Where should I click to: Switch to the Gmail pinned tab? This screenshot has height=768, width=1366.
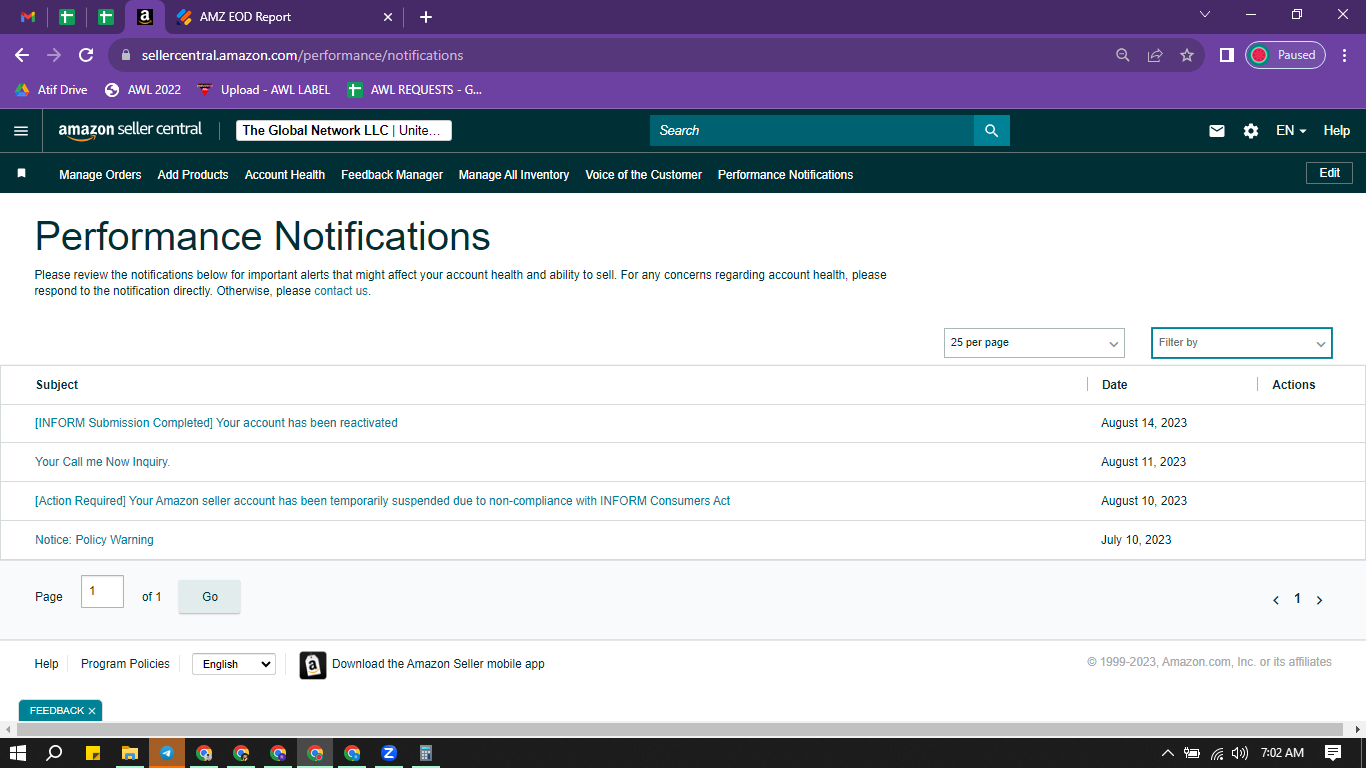28,17
